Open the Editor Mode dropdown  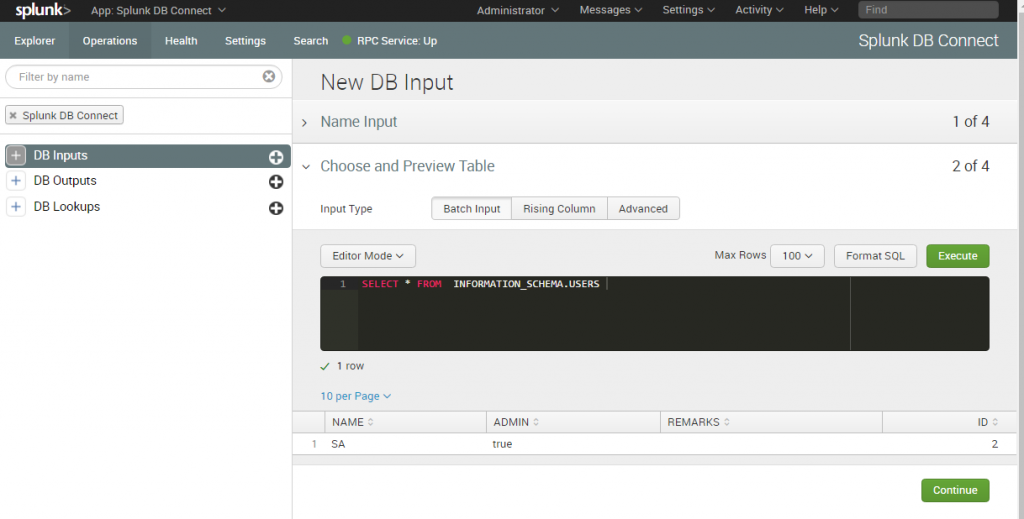click(x=368, y=256)
